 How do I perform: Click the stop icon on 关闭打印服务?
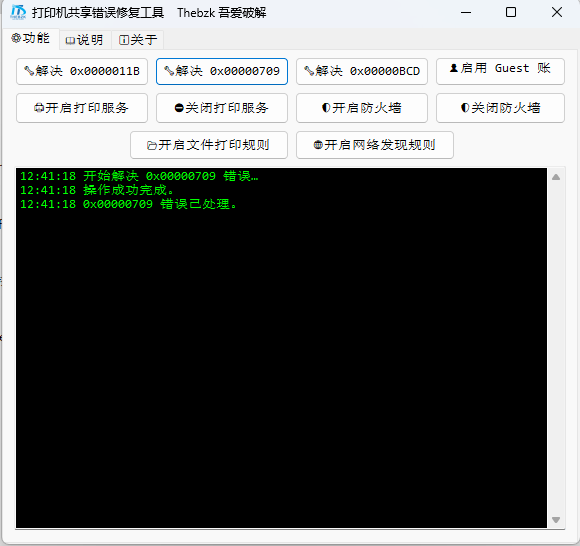click(179, 108)
